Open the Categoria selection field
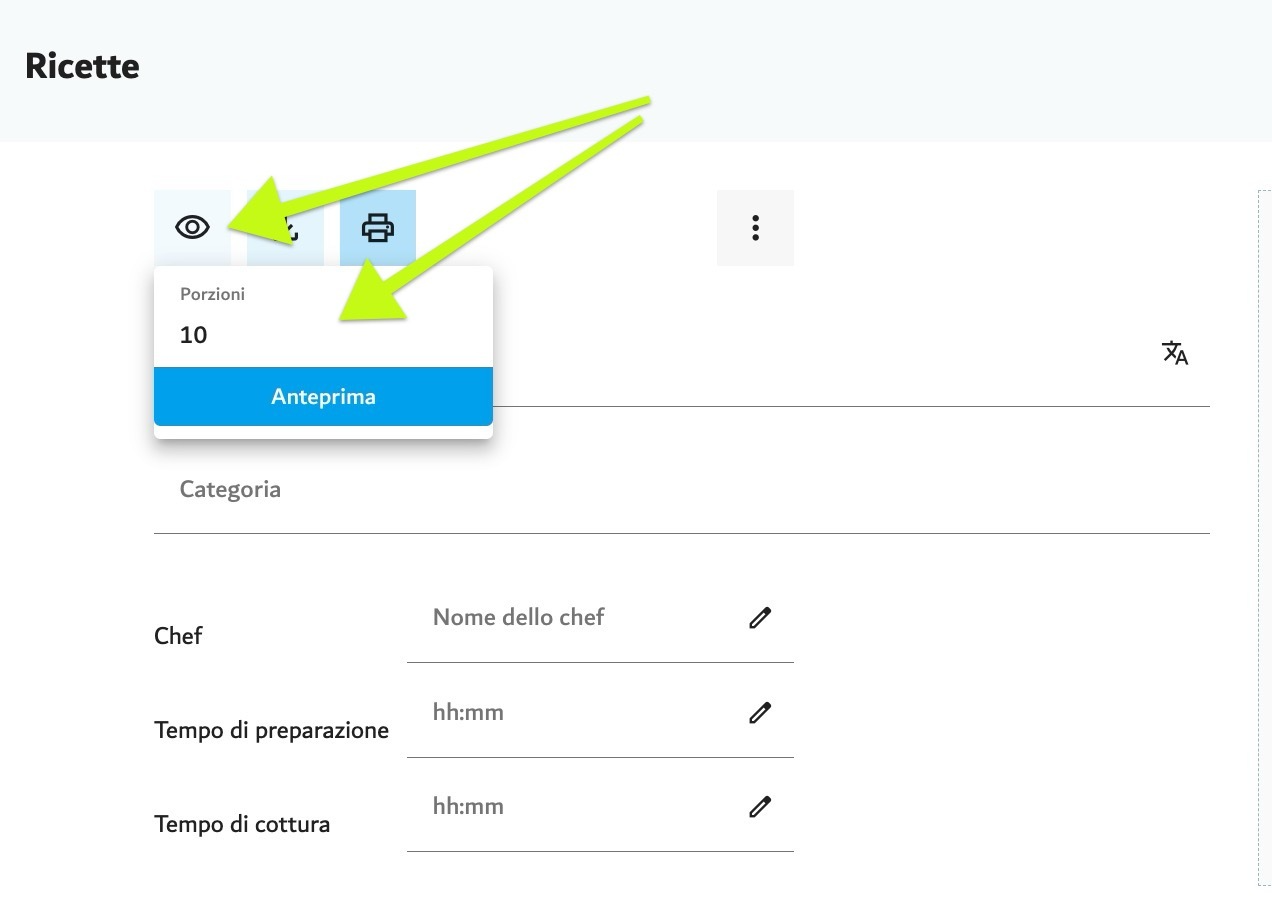The height and width of the screenshot is (904, 1272). coord(682,490)
